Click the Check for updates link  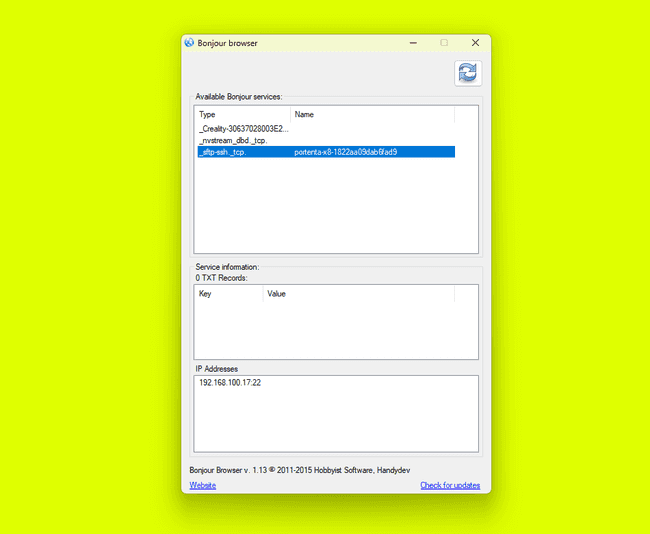click(449, 486)
